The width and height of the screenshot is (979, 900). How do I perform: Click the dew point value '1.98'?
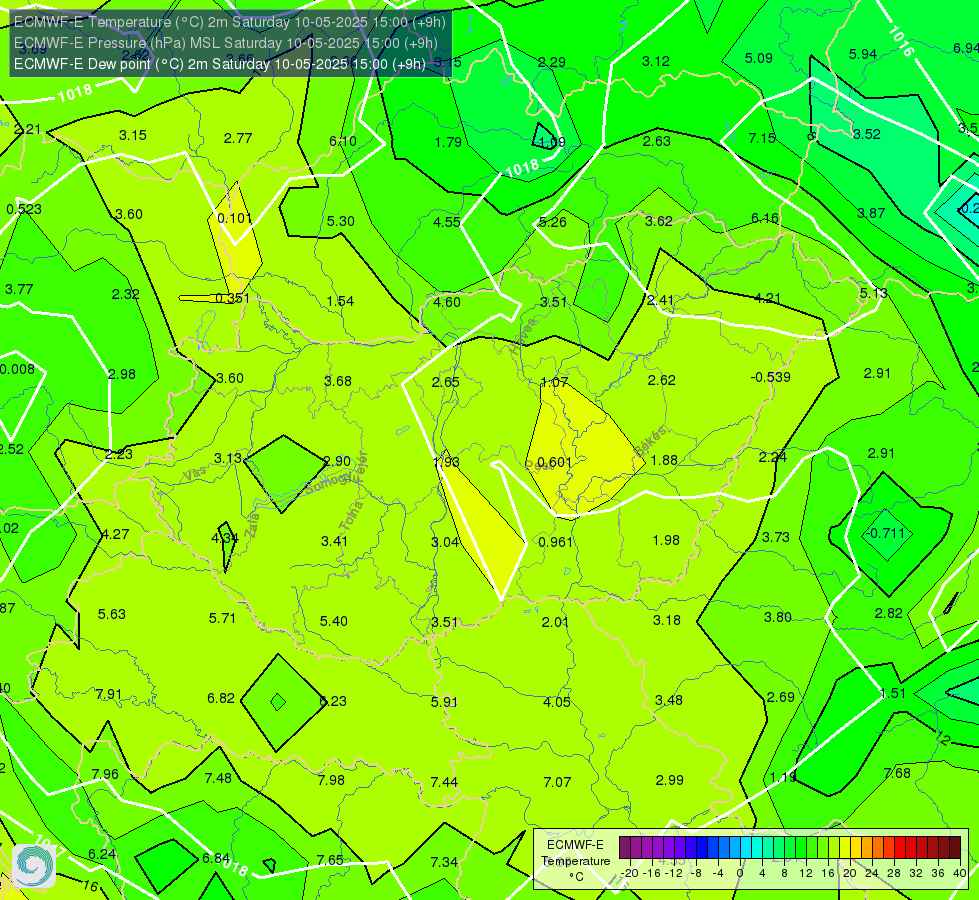point(666,540)
